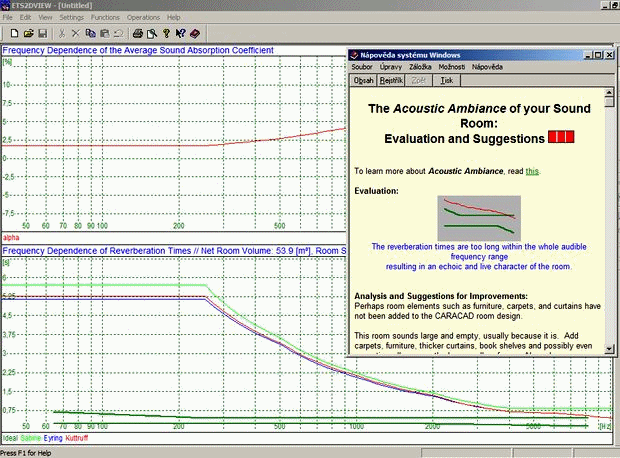
Task: Click the Save floppy disk icon
Action: [43, 34]
